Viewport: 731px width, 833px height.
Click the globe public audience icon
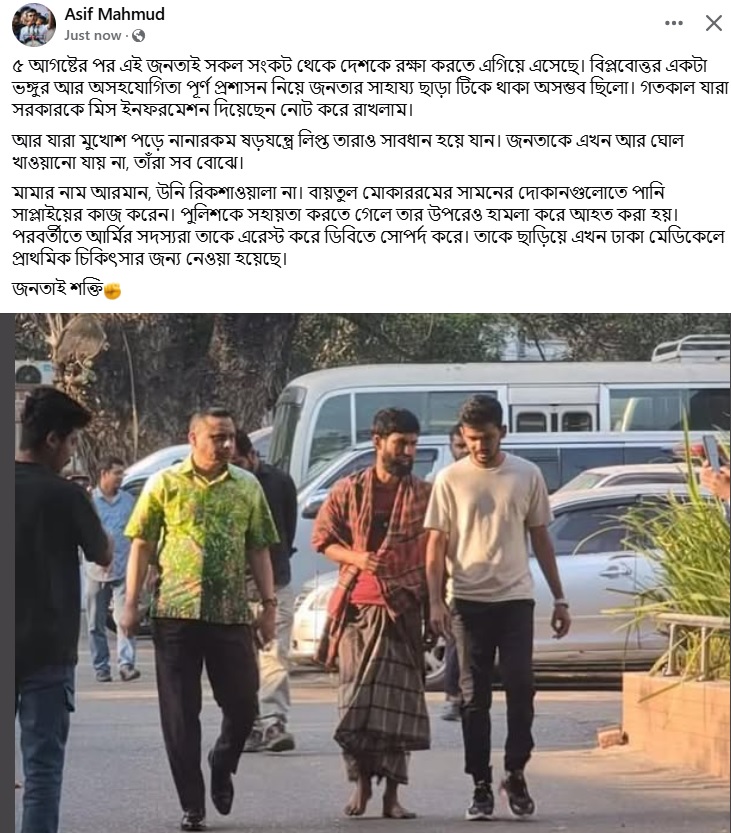coord(139,36)
